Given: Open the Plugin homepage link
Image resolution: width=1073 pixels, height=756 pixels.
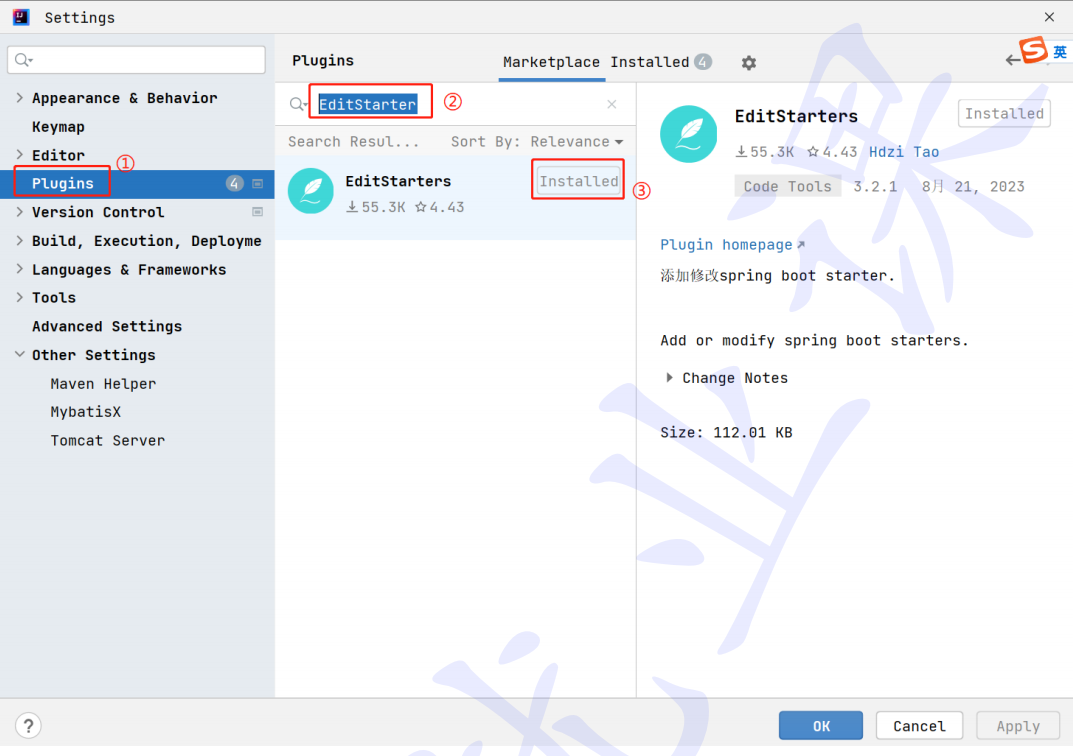Looking at the screenshot, I should (732, 245).
